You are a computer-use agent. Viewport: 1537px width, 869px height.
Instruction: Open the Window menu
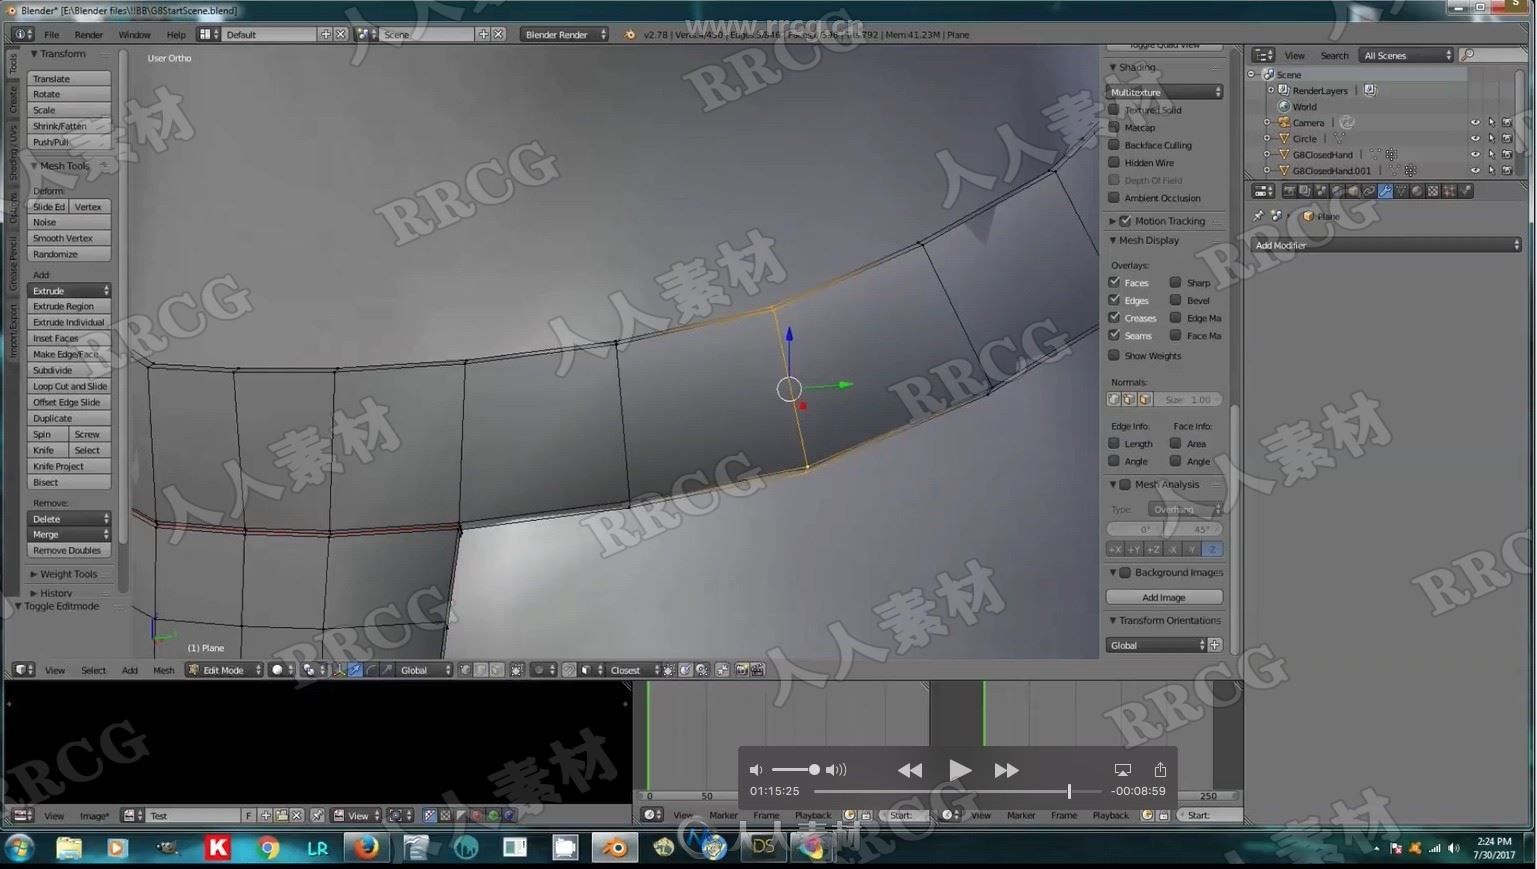(134, 34)
